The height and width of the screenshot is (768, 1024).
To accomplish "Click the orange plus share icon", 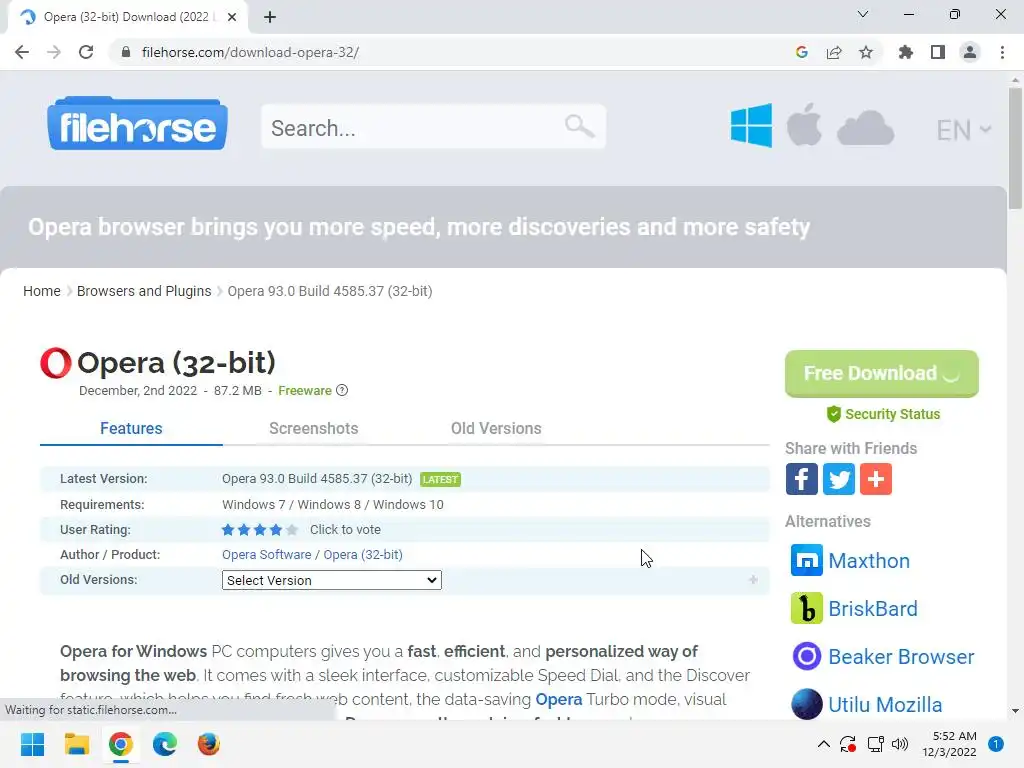I will pos(876,479).
